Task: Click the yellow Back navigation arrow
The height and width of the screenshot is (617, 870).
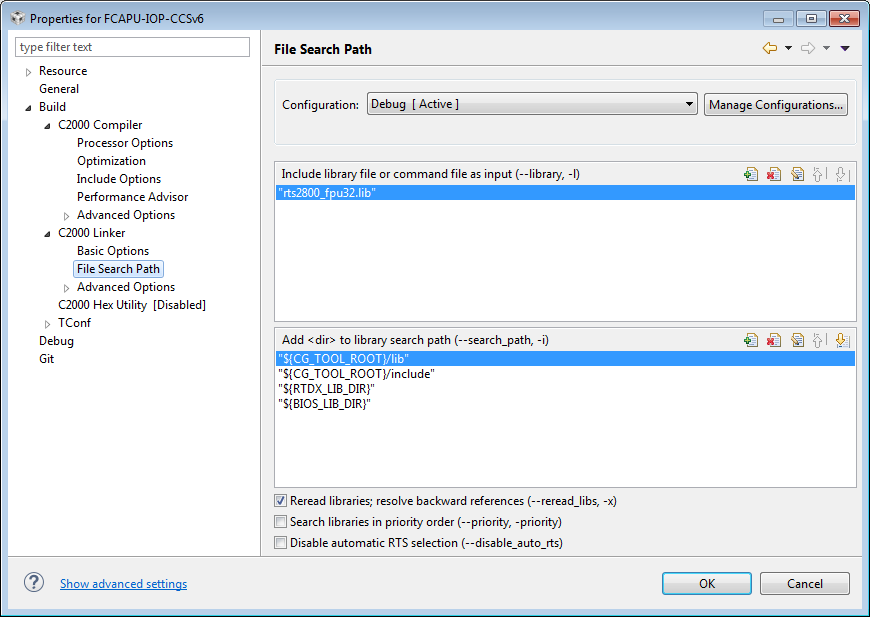Action: point(769,48)
